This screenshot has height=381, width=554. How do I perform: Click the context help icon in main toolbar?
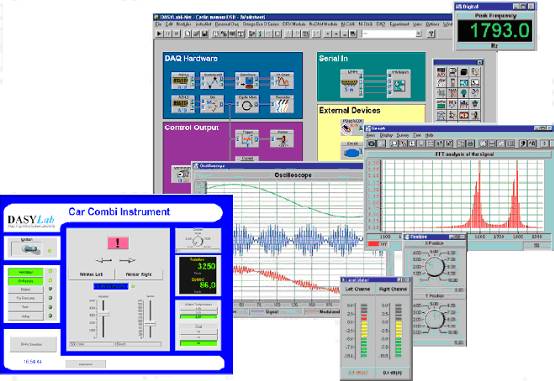[431, 34]
